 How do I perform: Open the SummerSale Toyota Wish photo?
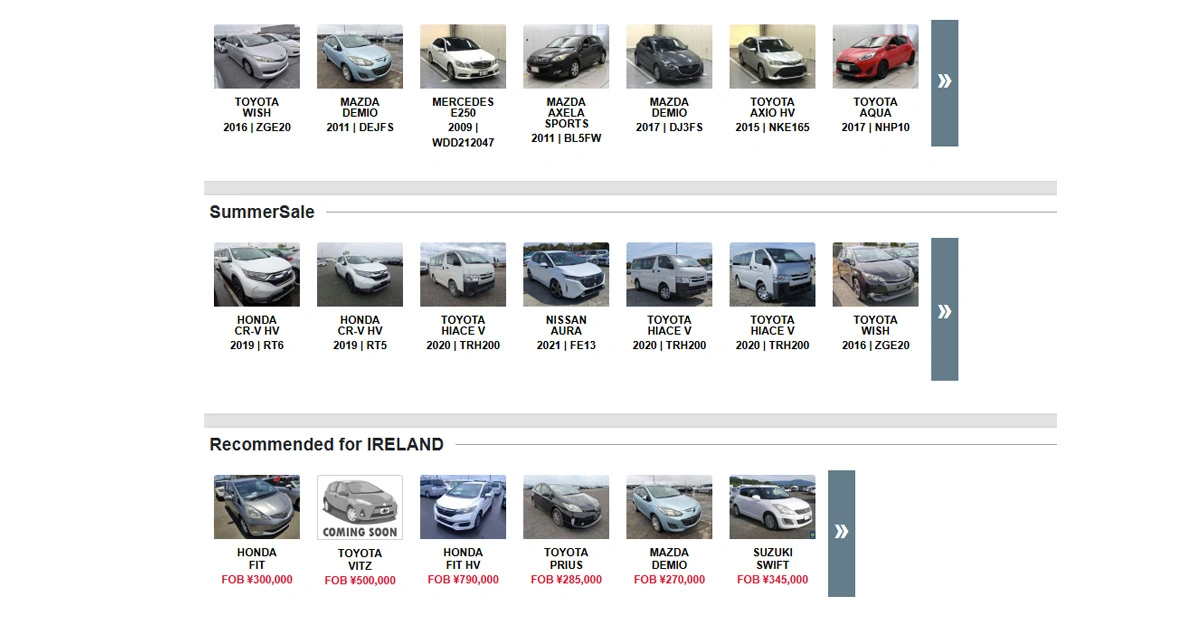click(875, 275)
